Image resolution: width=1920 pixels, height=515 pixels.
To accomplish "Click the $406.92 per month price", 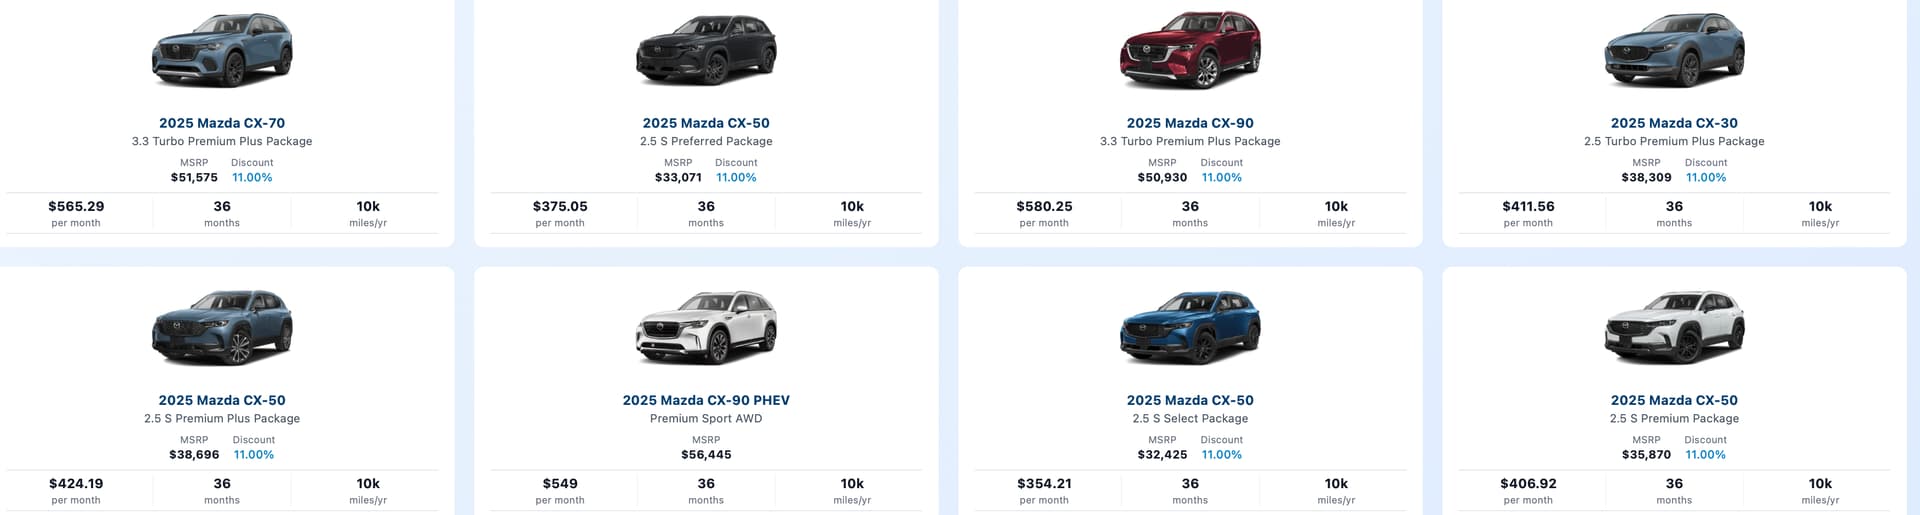I will click(x=1528, y=484).
